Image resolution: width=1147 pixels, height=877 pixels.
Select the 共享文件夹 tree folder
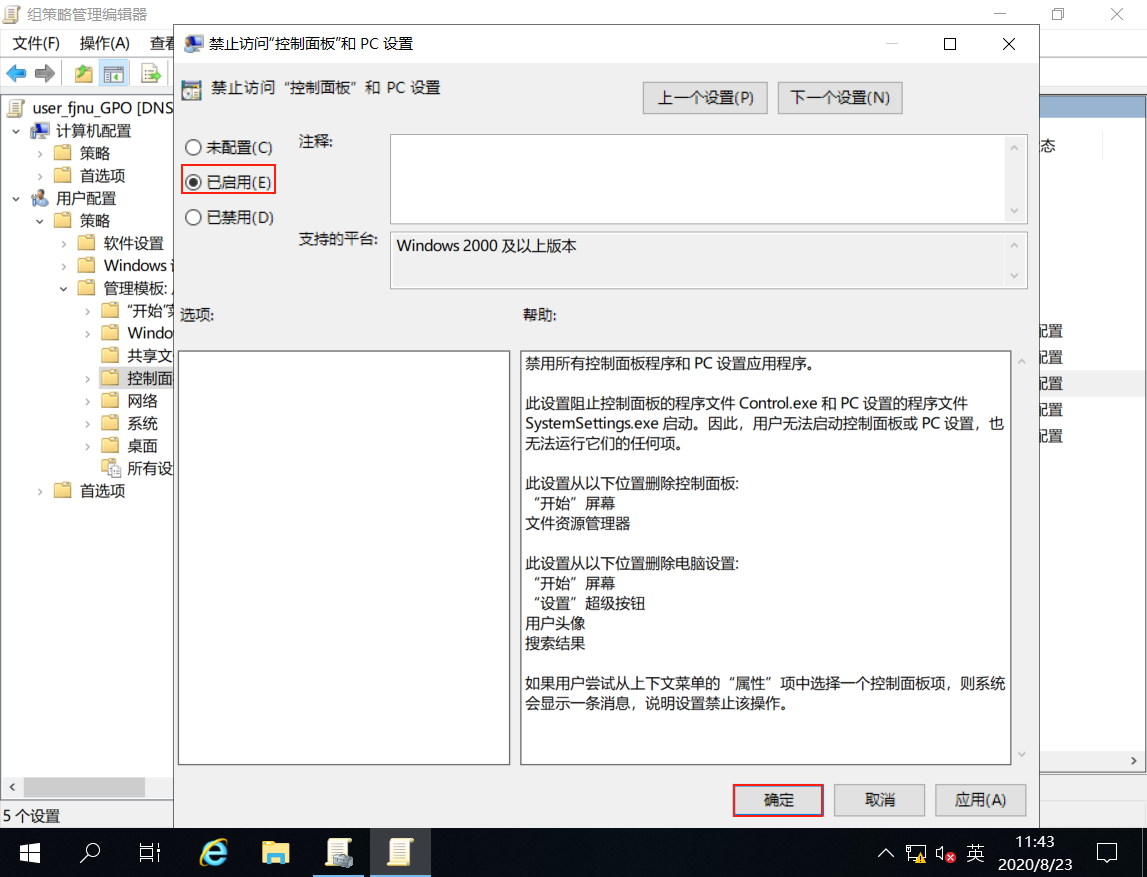click(x=138, y=355)
